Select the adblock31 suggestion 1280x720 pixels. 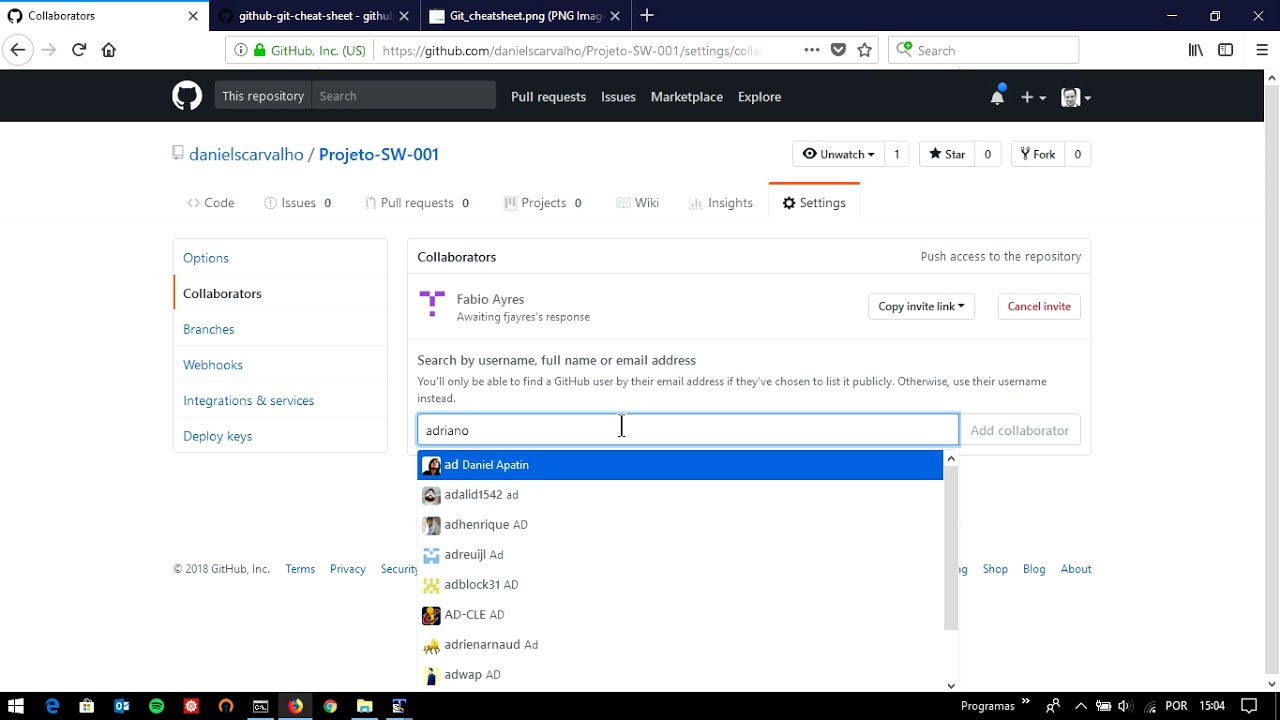[680, 585]
